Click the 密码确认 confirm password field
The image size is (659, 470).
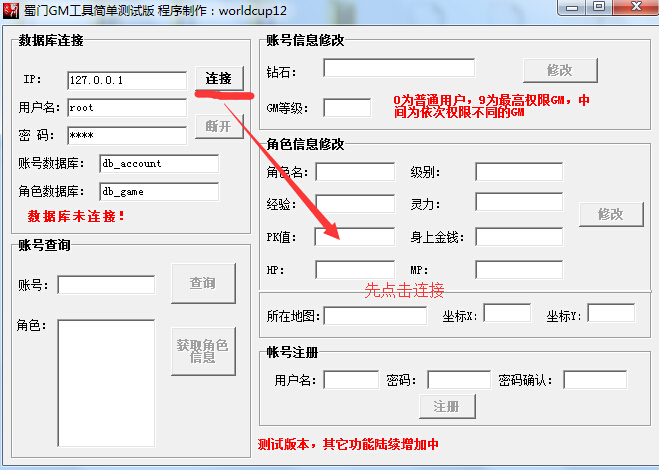tap(594, 380)
